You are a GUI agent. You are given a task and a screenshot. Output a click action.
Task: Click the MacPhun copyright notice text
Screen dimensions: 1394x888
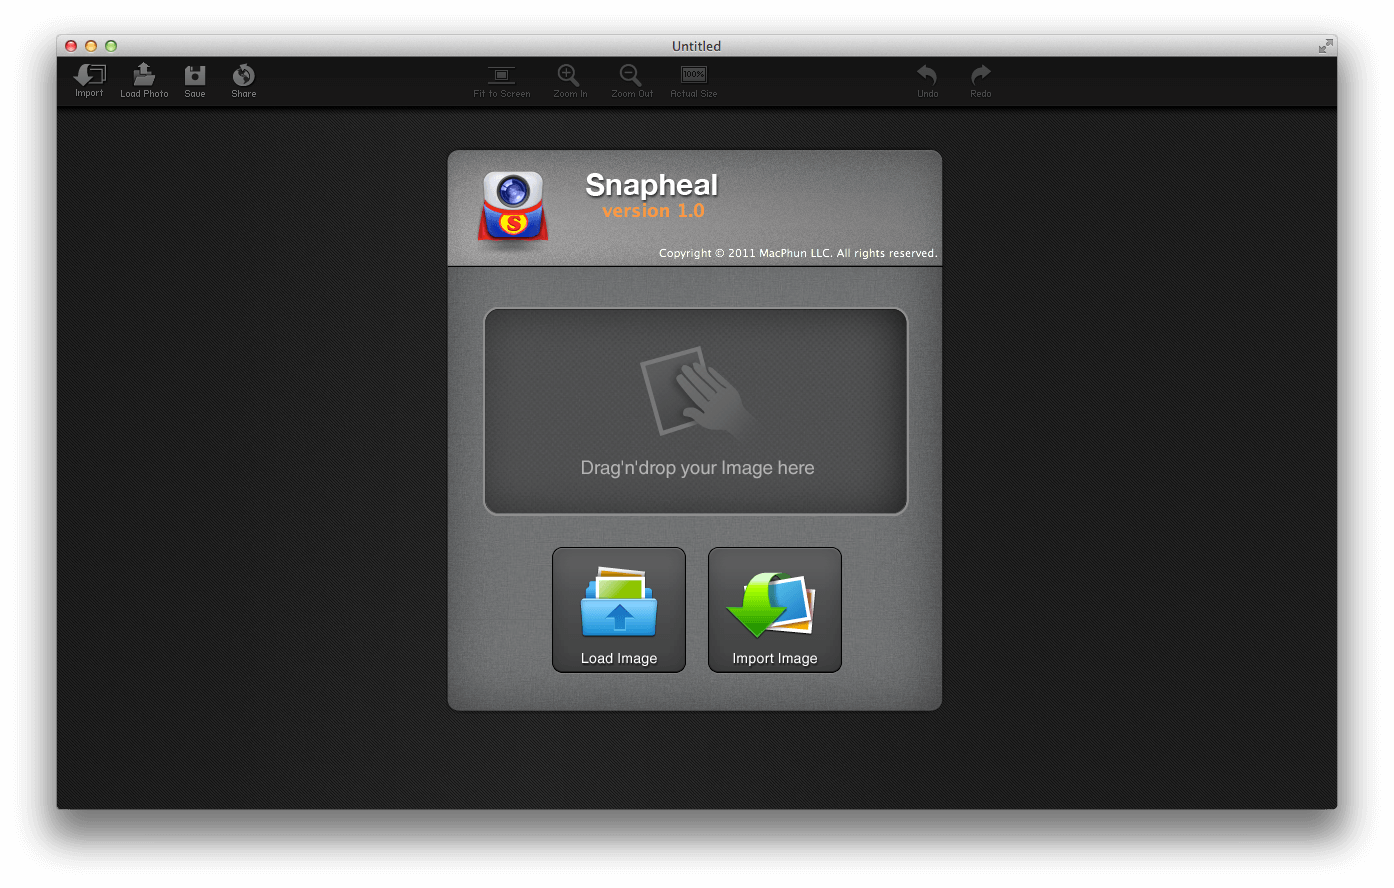click(798, 253)
